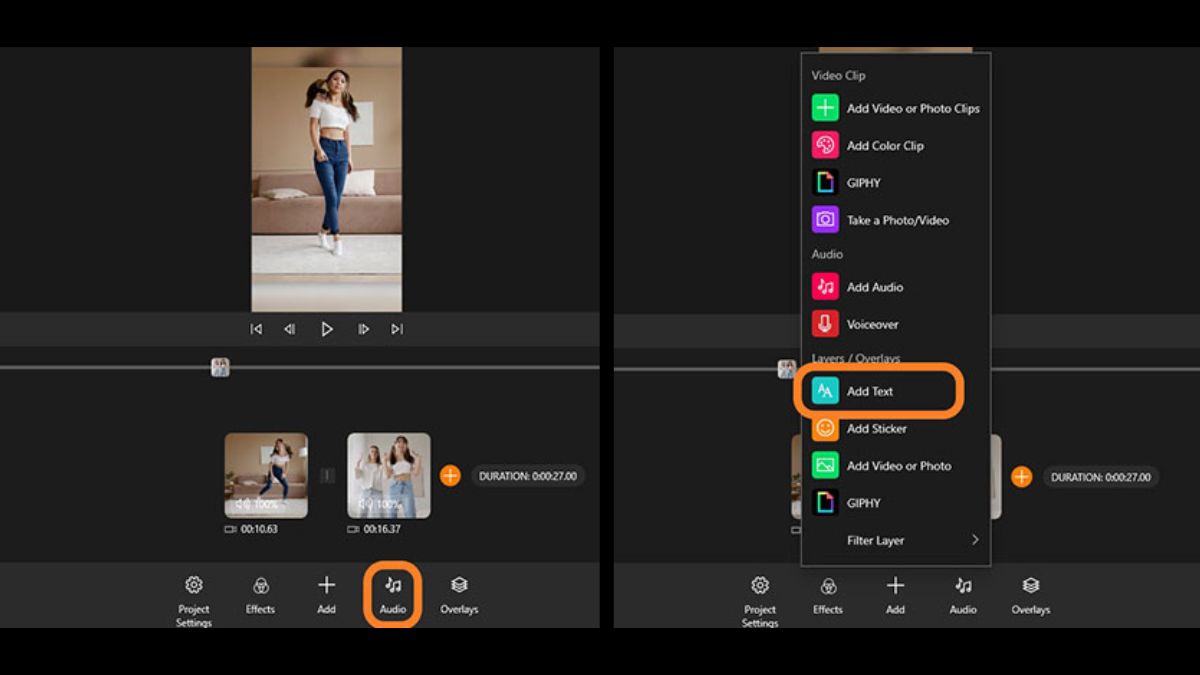
Task: Play the video preview
Action: click(327, 328)
